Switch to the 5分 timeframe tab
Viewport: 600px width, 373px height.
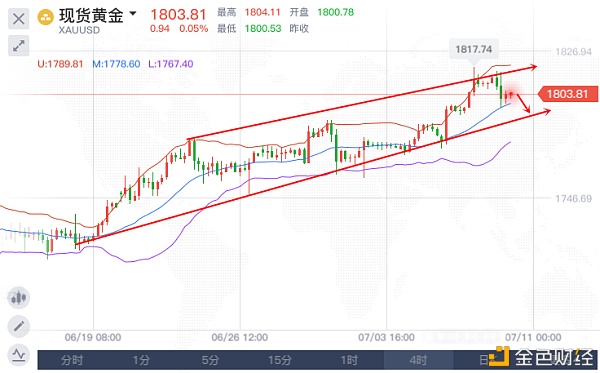tap(210, 360)
